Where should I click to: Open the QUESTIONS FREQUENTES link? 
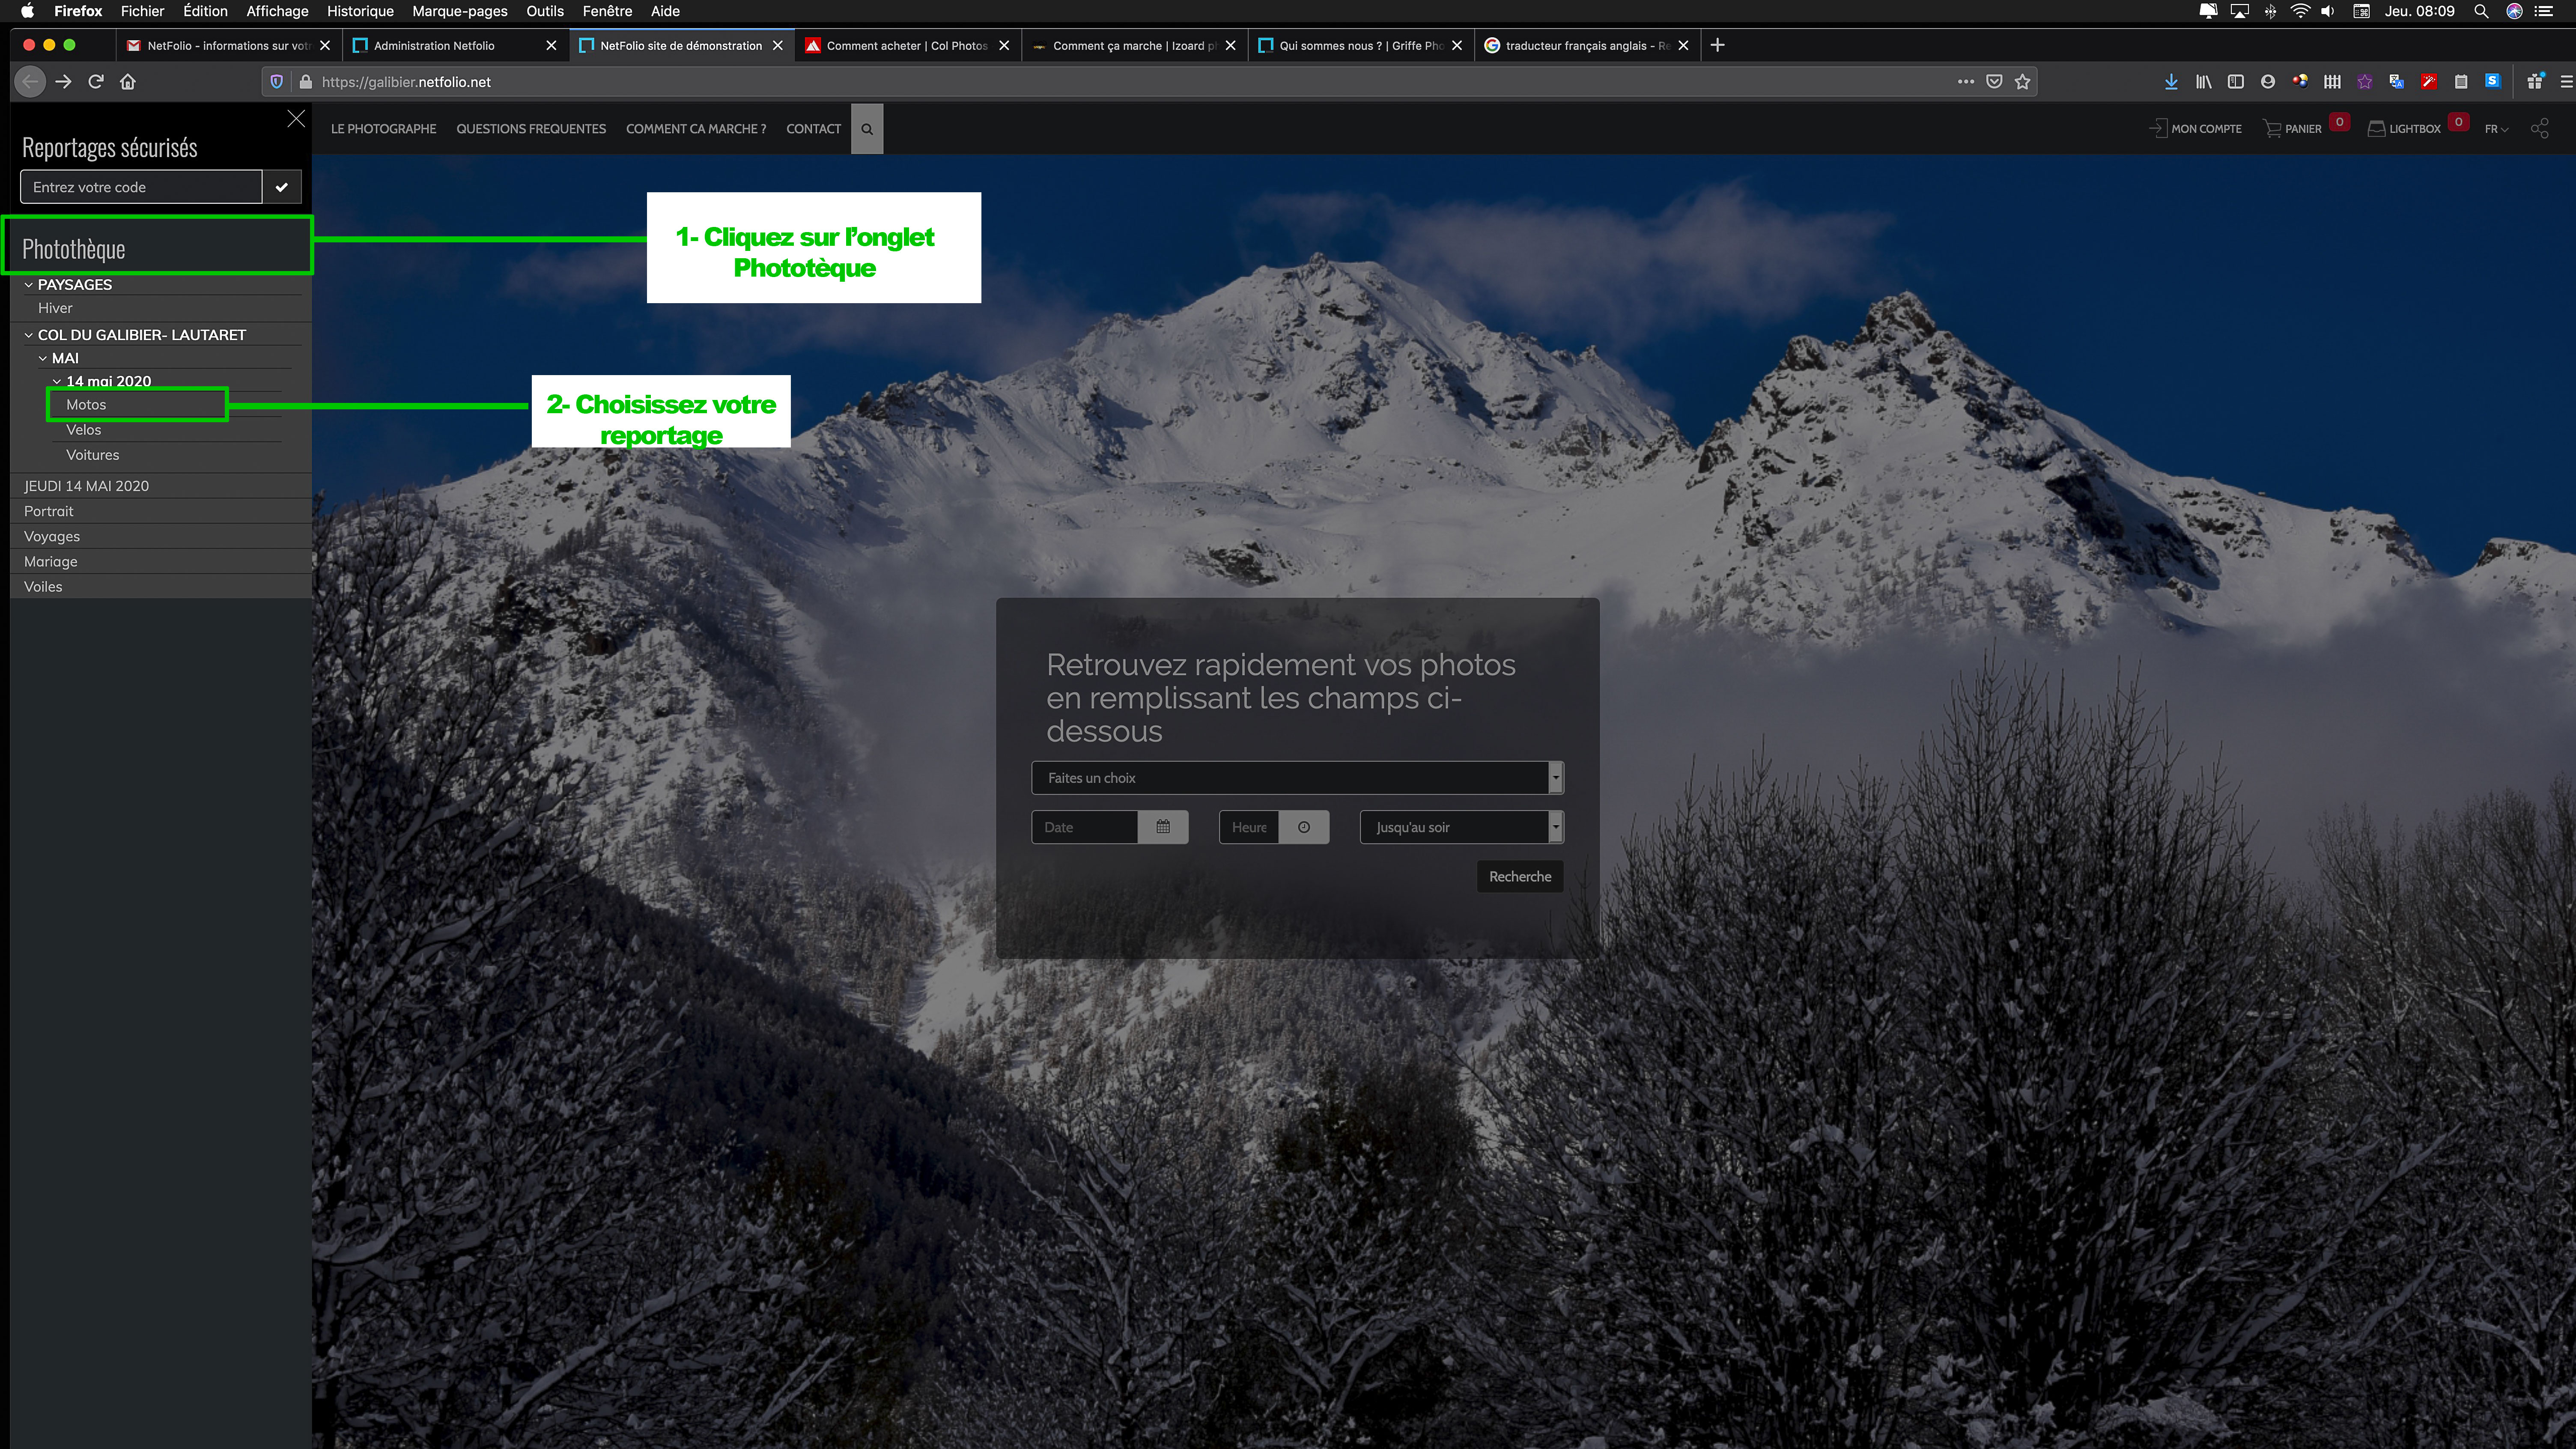[x=530, y=129]
